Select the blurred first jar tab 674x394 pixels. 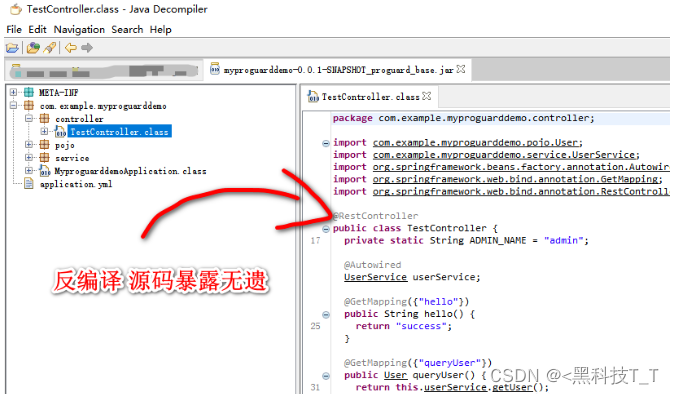[103, 71]
